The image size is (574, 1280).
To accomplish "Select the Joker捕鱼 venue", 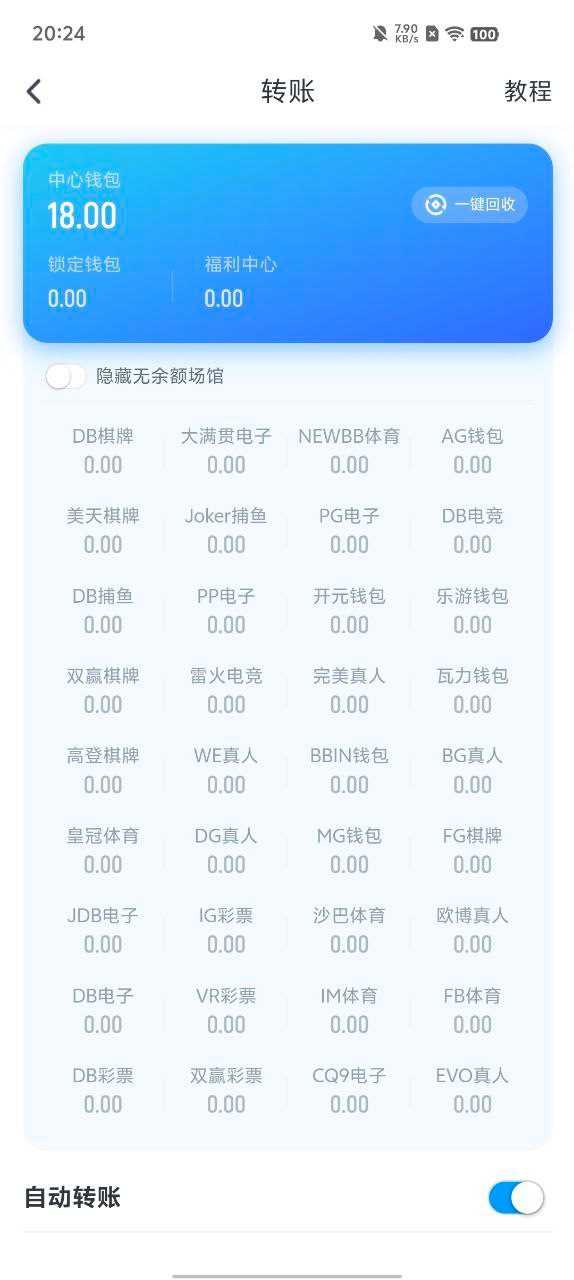I will [x=226, y=530].
